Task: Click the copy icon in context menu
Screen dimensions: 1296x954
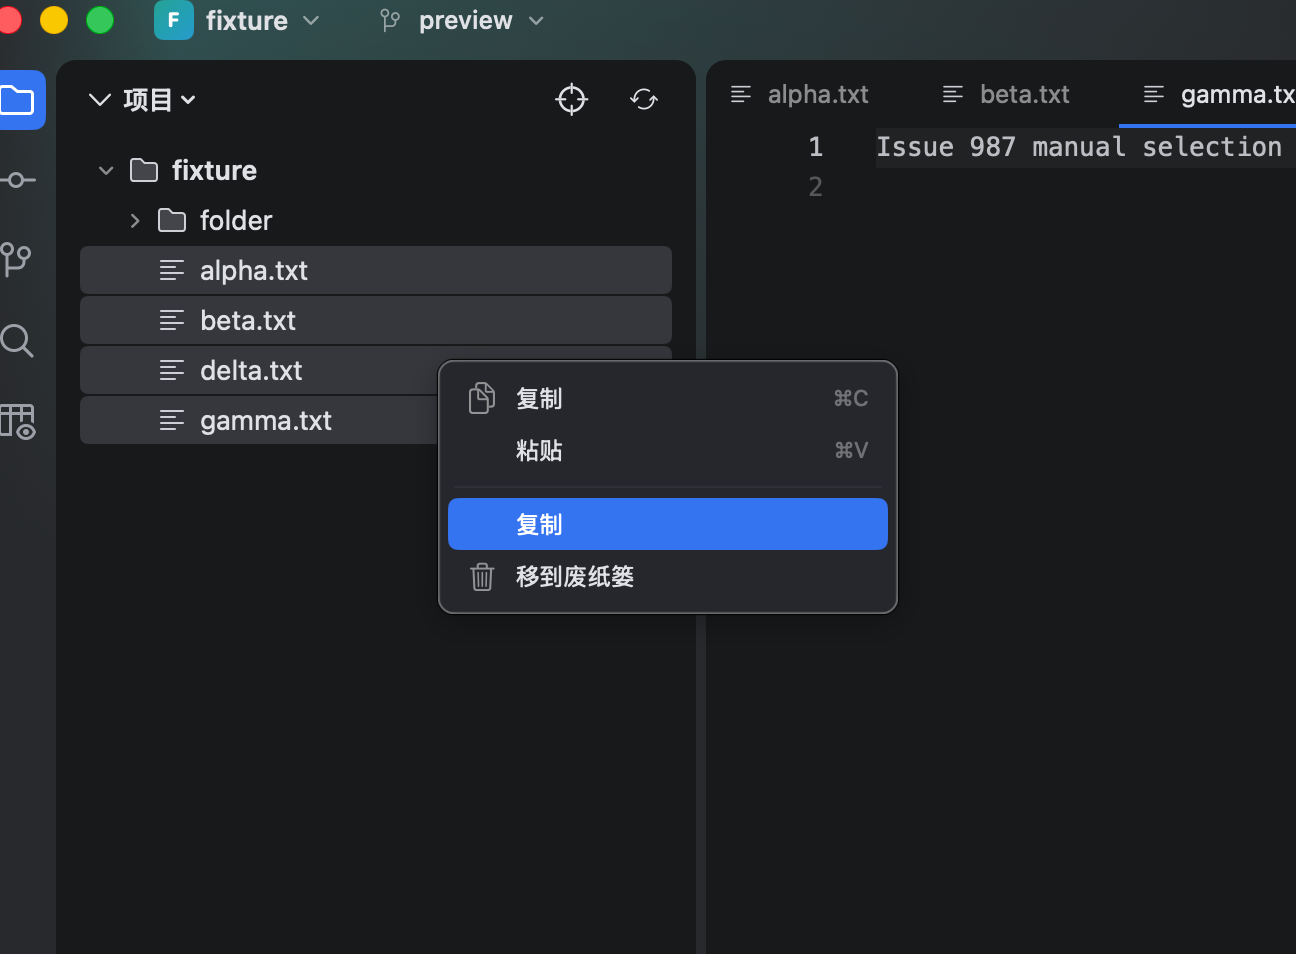Action: click(x=482, y=398)
